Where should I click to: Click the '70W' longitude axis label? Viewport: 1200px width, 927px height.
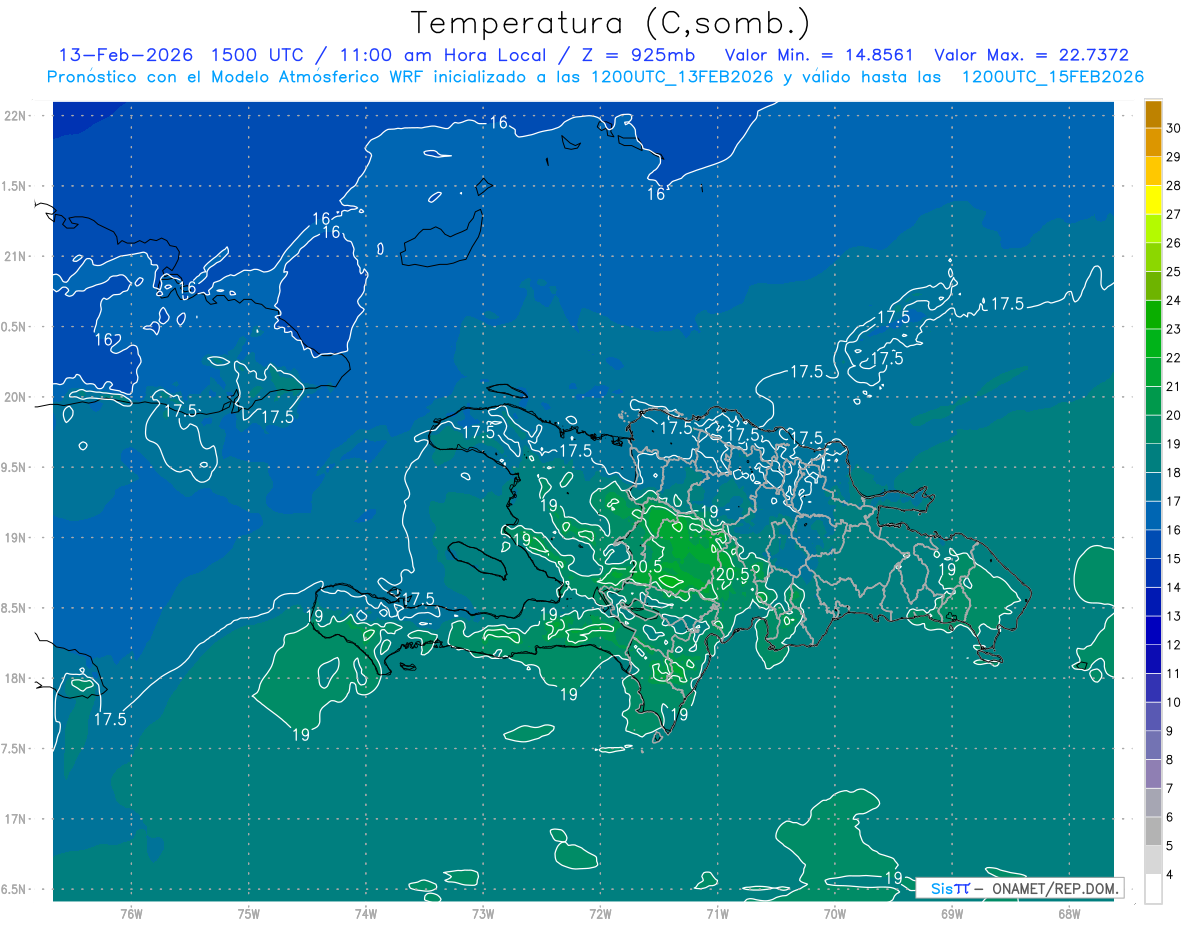(x=835, y=914)
